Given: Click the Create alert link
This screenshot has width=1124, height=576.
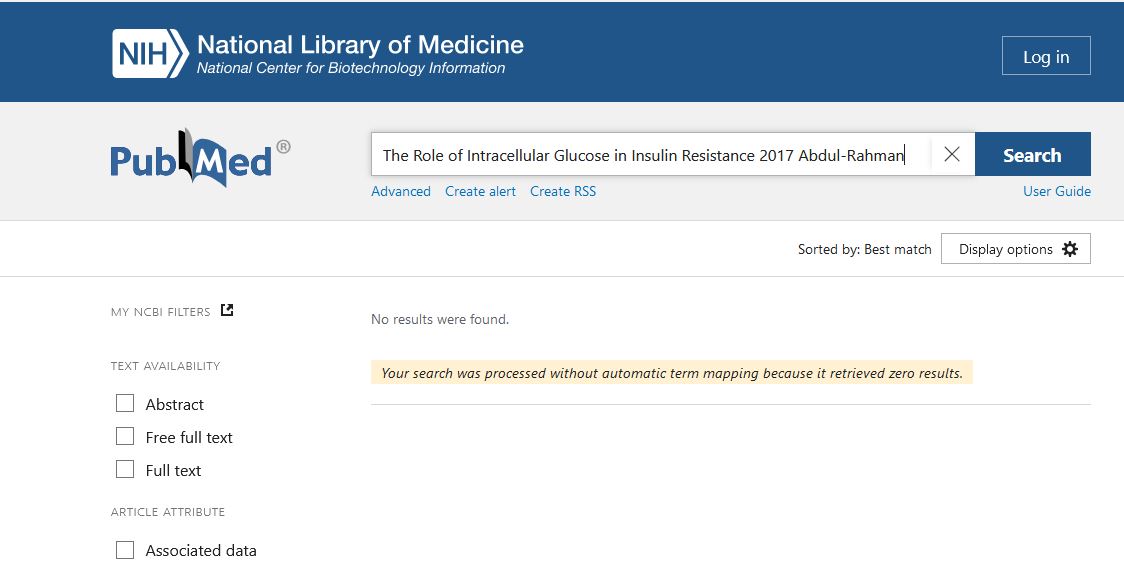Looking at the screenshot, I should 480,191.
